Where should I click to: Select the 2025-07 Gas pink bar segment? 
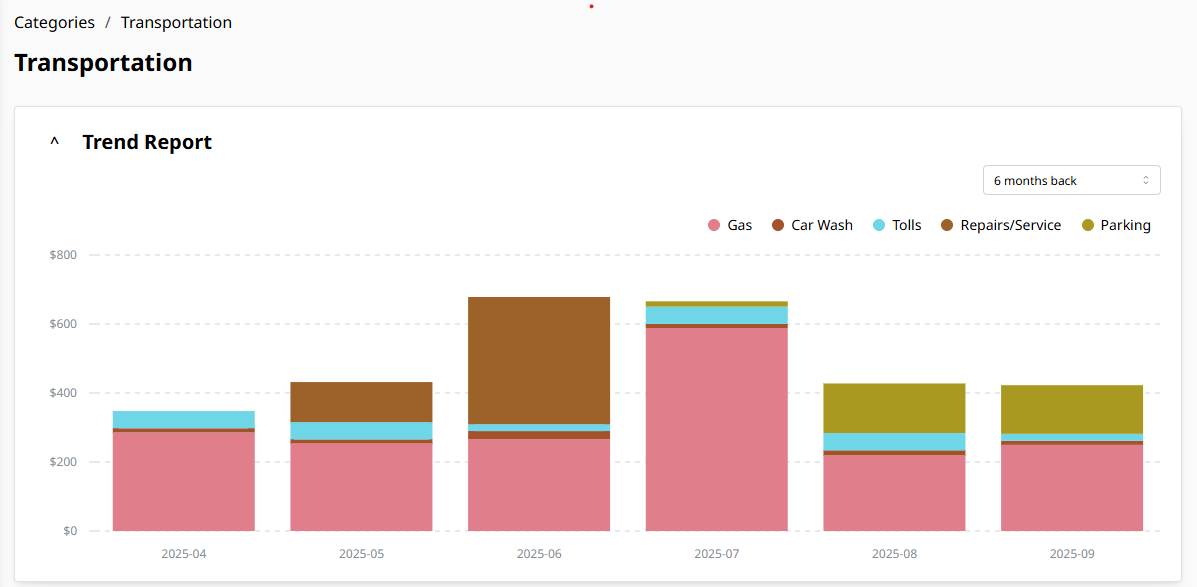coord(717,429)
